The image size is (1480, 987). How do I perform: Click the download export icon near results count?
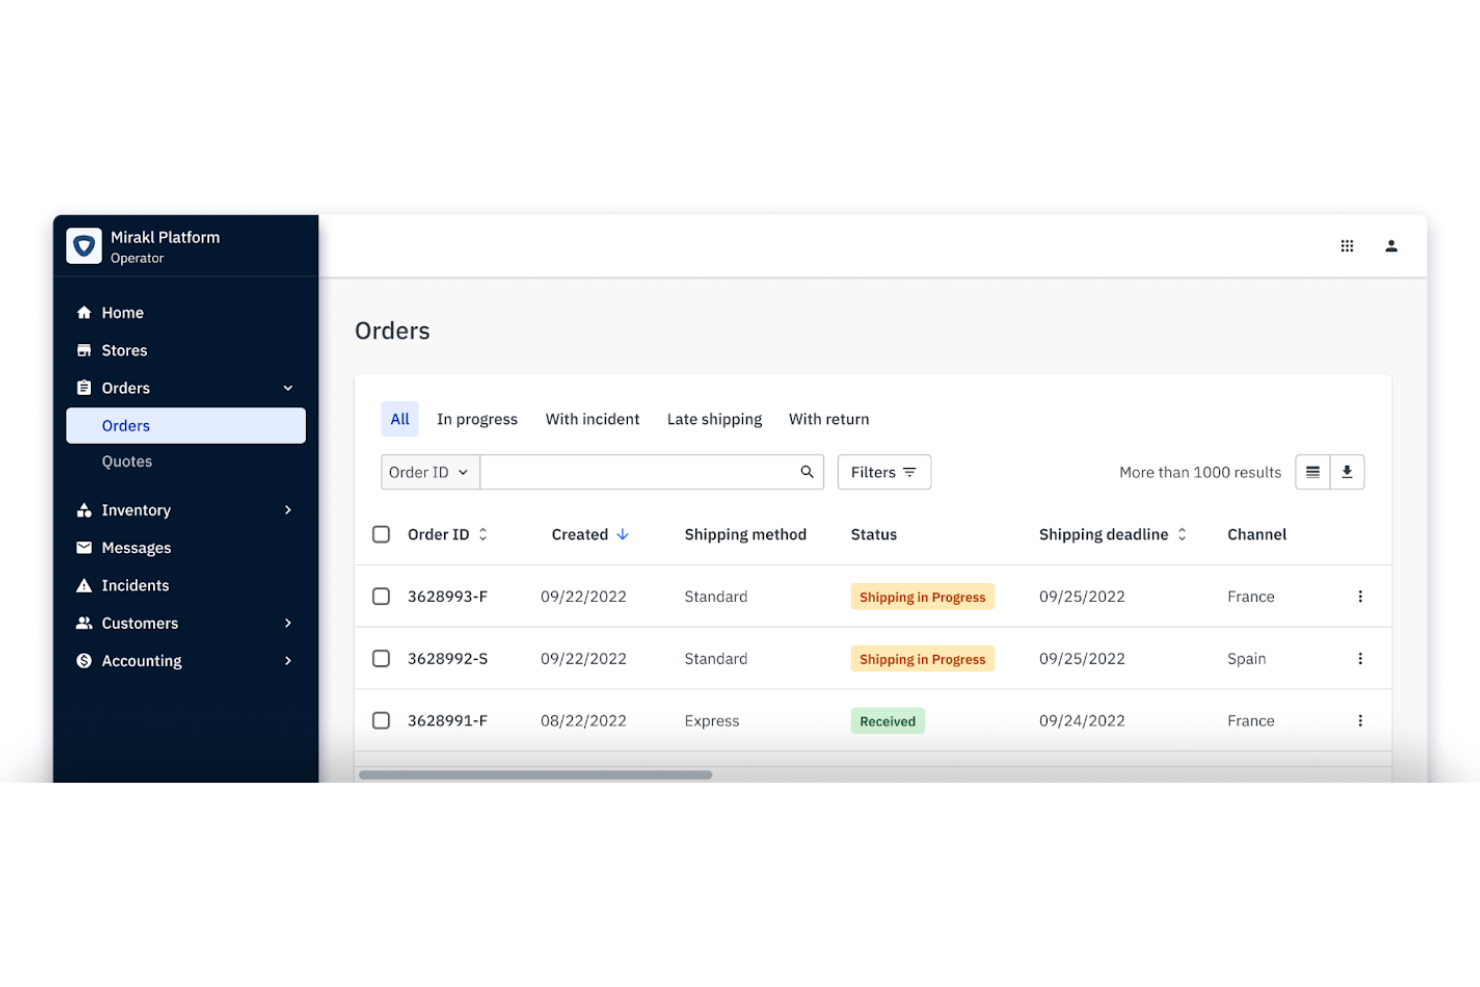1347,471
